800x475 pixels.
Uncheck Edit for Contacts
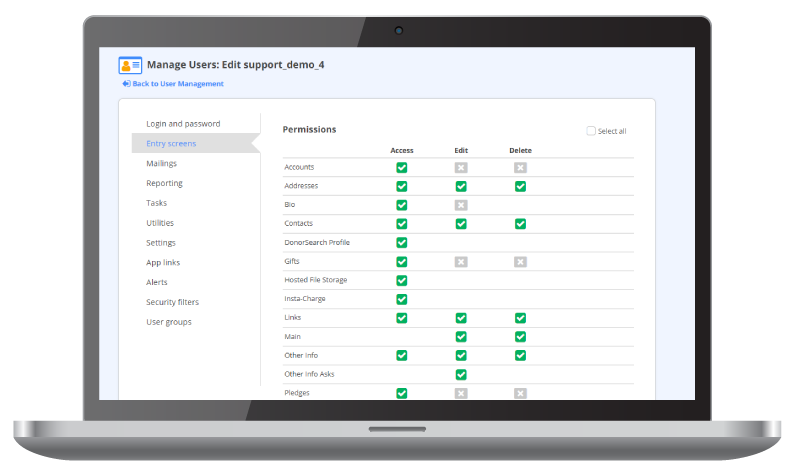(x=461, y=224)
